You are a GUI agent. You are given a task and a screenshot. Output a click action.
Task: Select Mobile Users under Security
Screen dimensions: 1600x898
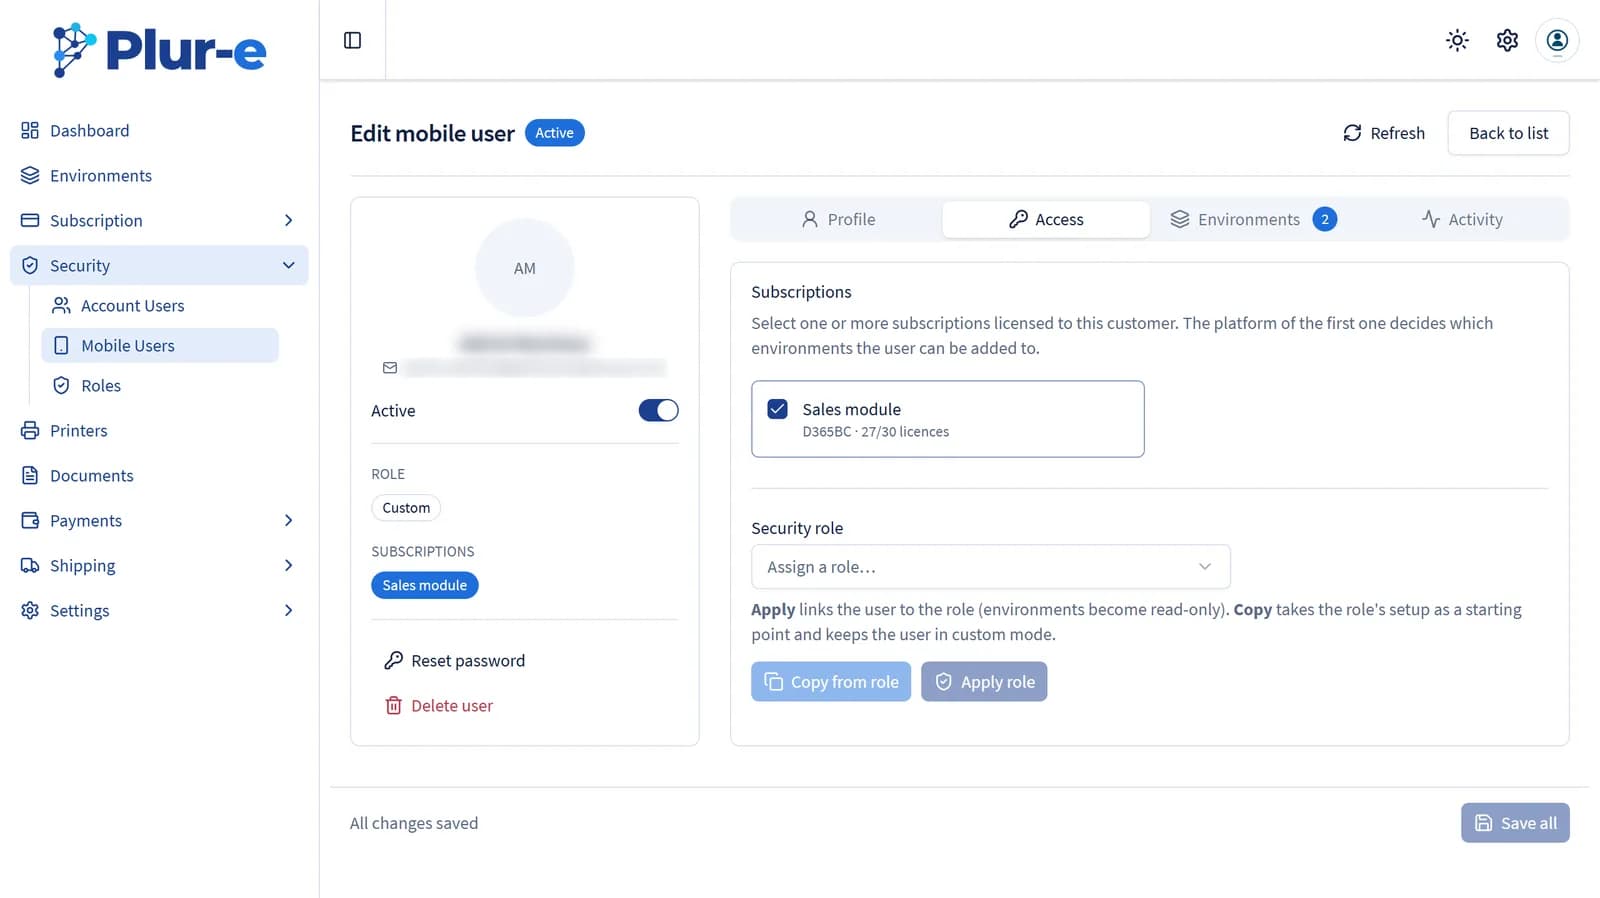pyautogui.click(x=160, y=345)
